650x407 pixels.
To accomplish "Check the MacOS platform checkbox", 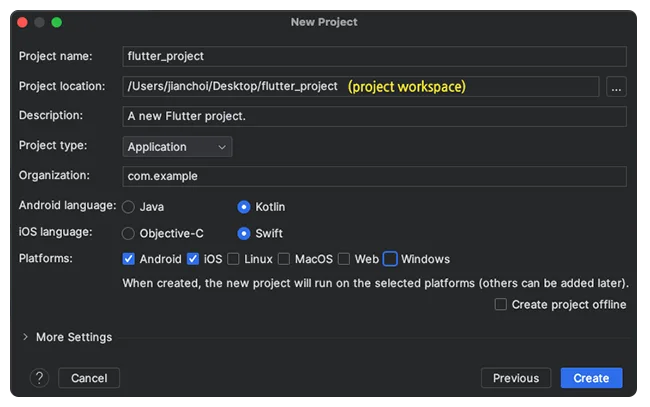I will 284,259.
